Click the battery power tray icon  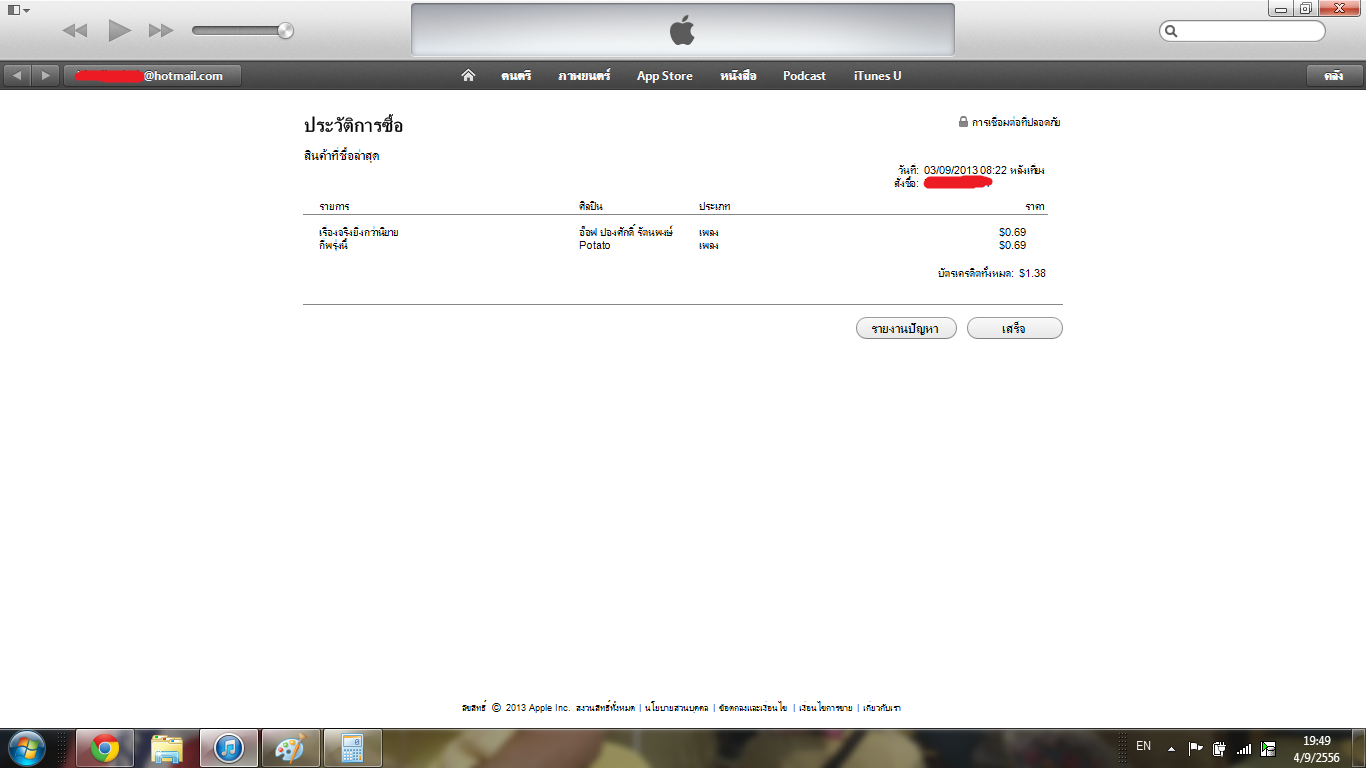pos(1219,748)
